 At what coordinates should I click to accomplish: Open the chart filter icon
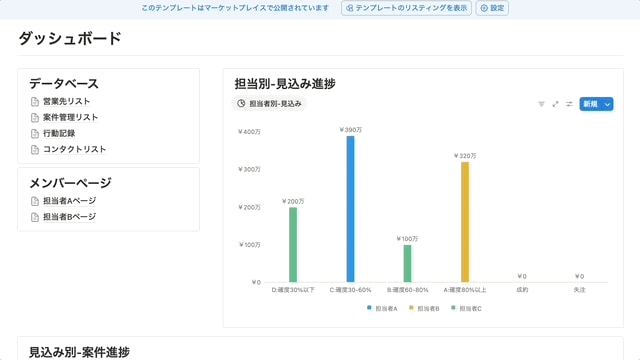click(x=541, y=104)
